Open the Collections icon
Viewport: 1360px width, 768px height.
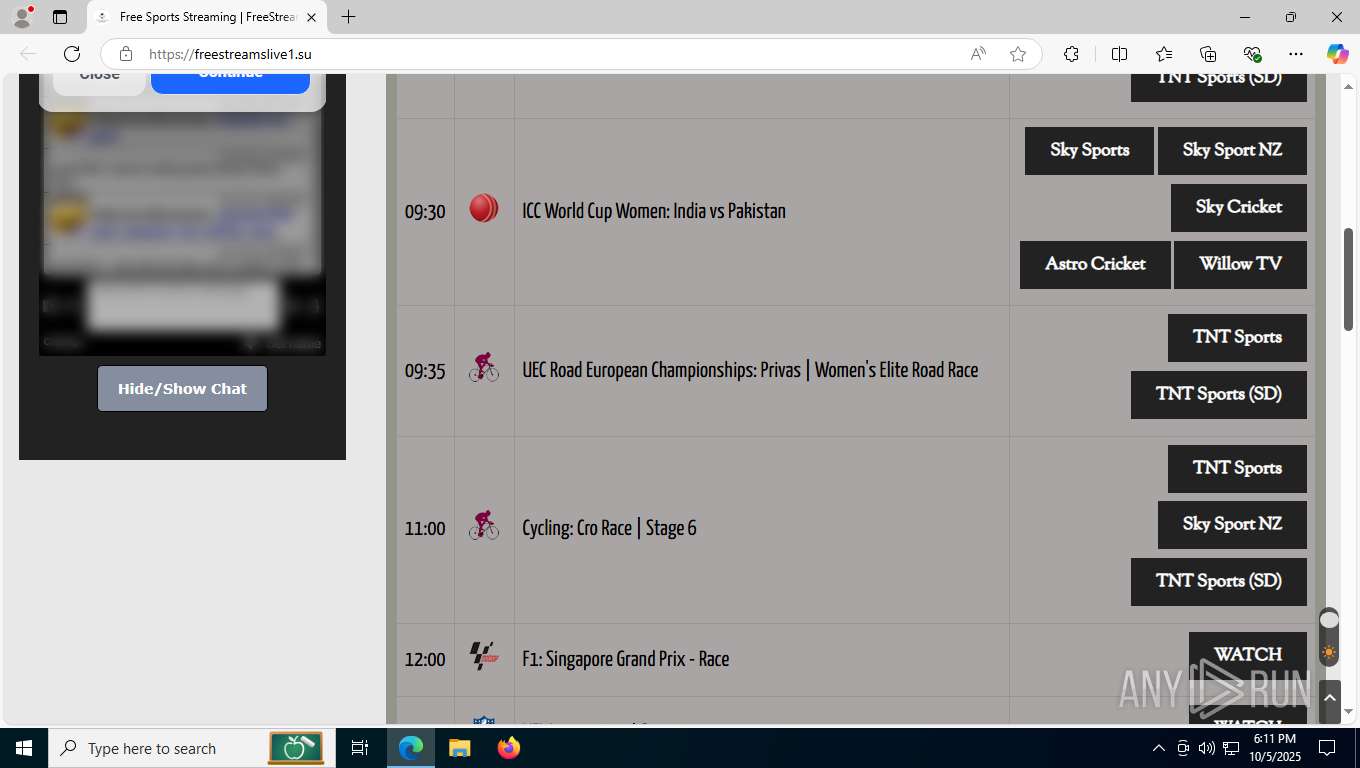pyautogui.click(x=1208, y=54)
